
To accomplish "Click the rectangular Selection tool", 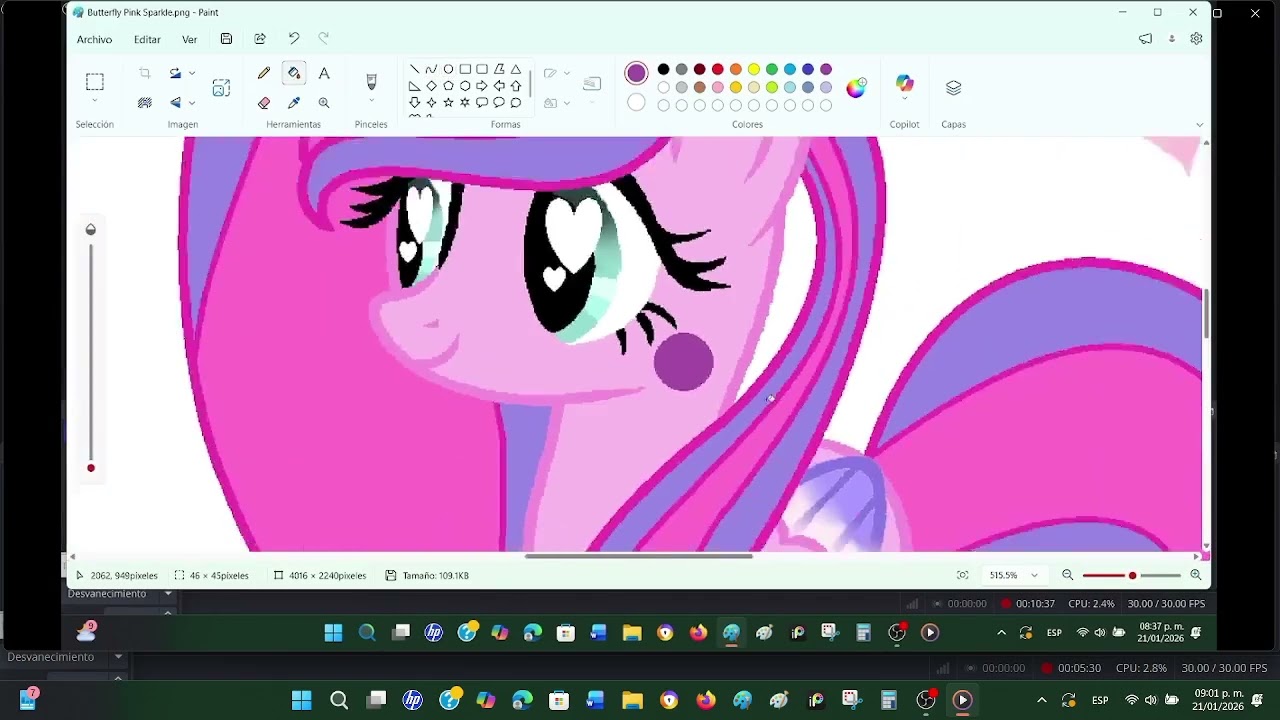I will (x=95, y=82).
